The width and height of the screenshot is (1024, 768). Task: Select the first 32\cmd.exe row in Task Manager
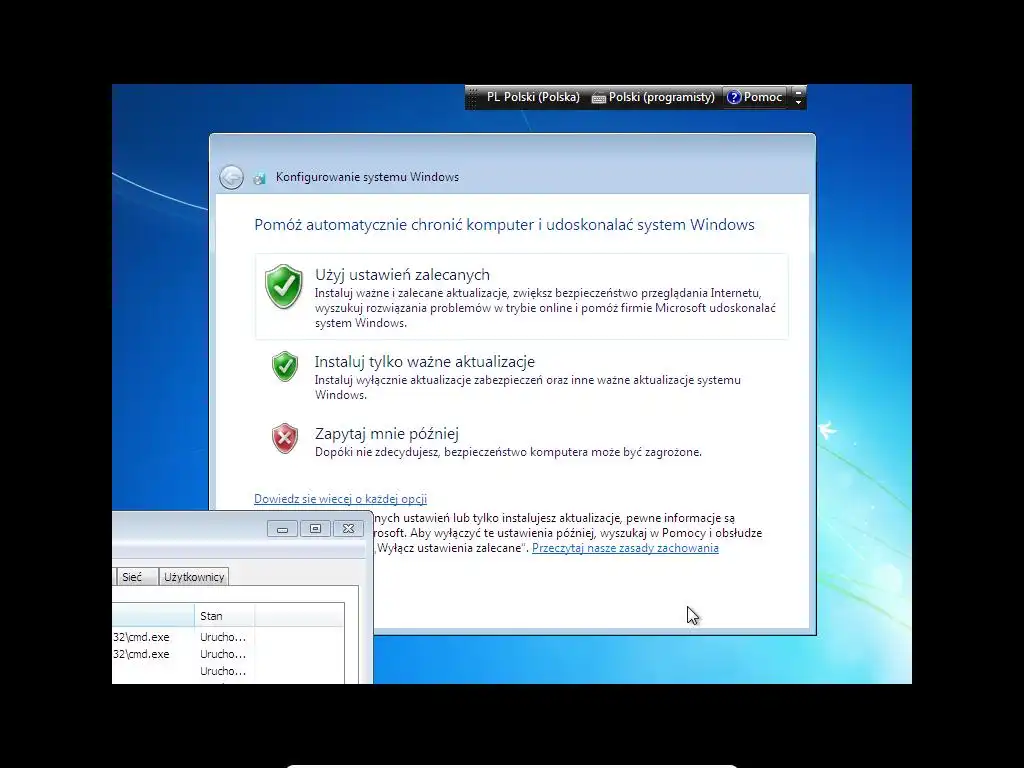pos(228,637)
